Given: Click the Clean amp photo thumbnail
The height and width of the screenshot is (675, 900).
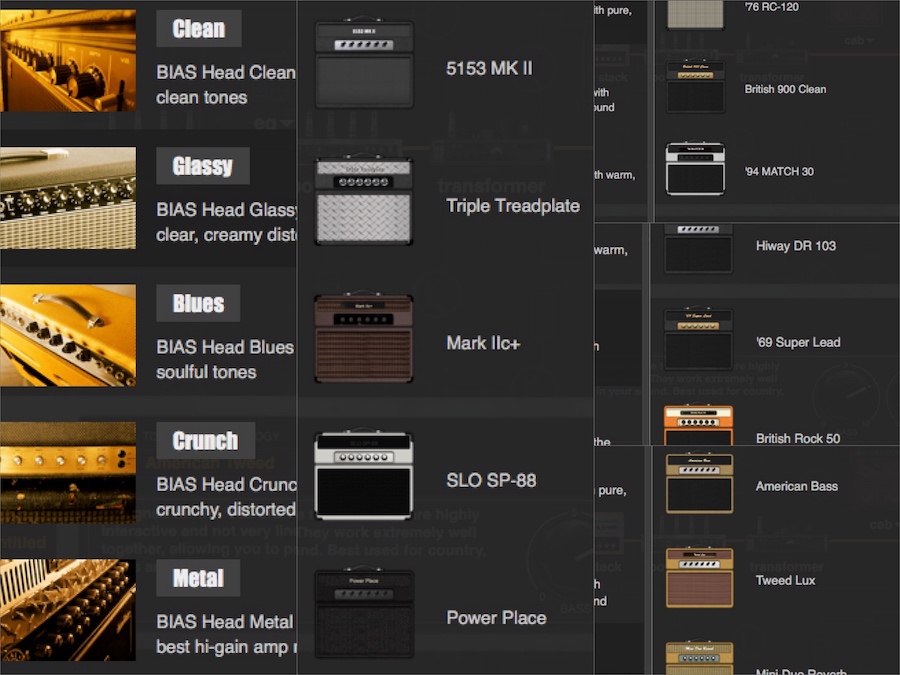Looking at the screenshot, I should 68,60.
